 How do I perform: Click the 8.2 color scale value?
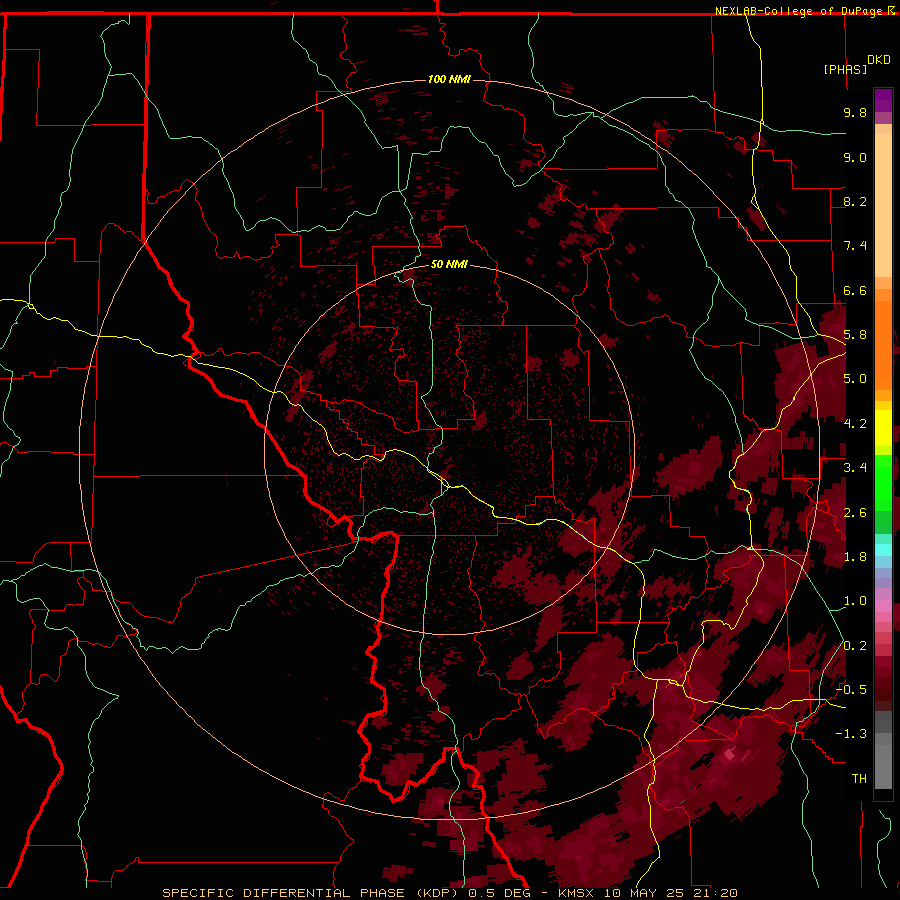tap(855, 201)
